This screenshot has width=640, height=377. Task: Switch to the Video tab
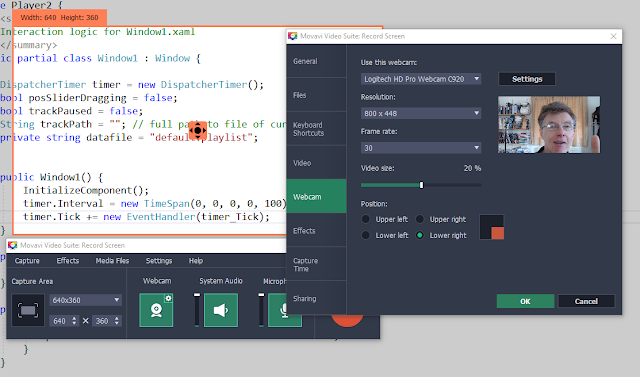pyautogui.click(x=316, y=163)
